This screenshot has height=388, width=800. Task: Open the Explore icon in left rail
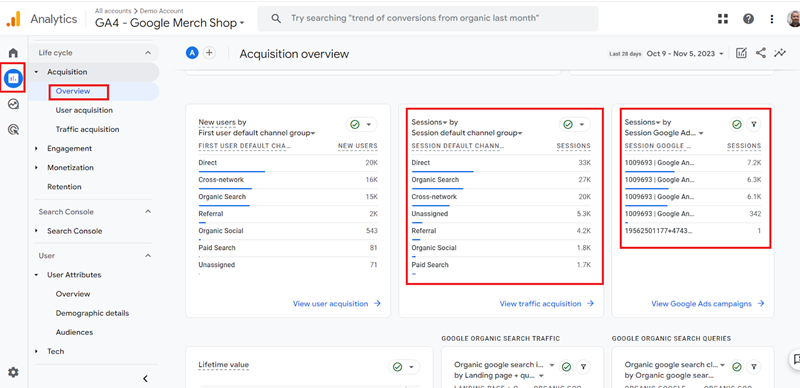click(x=13, y=104)
